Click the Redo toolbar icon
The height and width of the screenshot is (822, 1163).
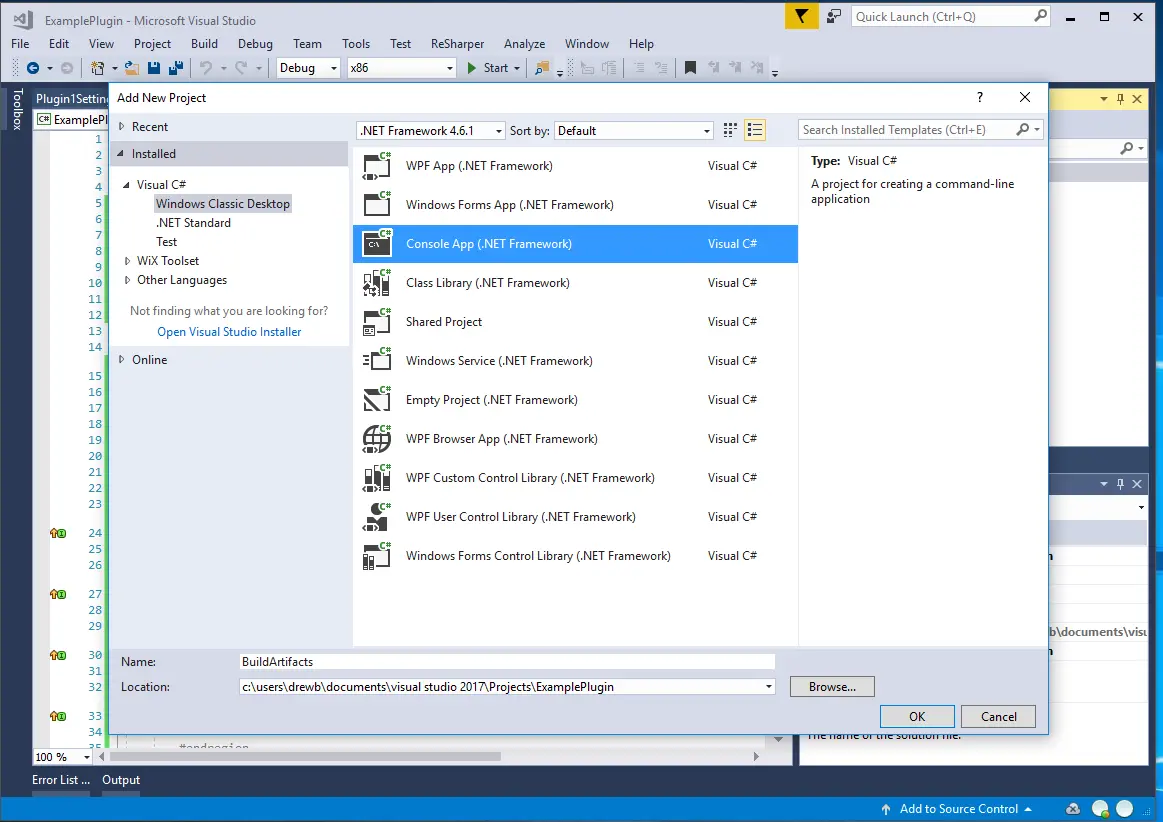point(241,68)
